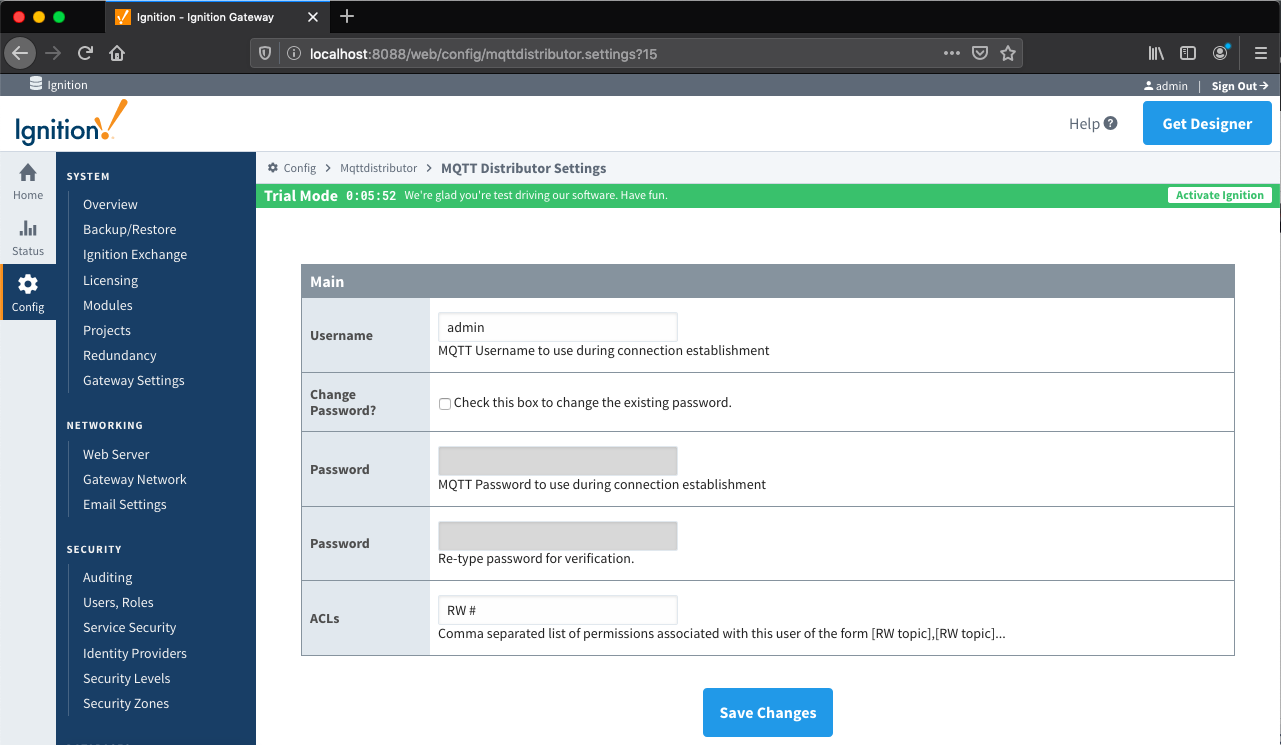Click the admin user icon
The height and width of the screenshot is (745, 1281).
coord(1149,86)
